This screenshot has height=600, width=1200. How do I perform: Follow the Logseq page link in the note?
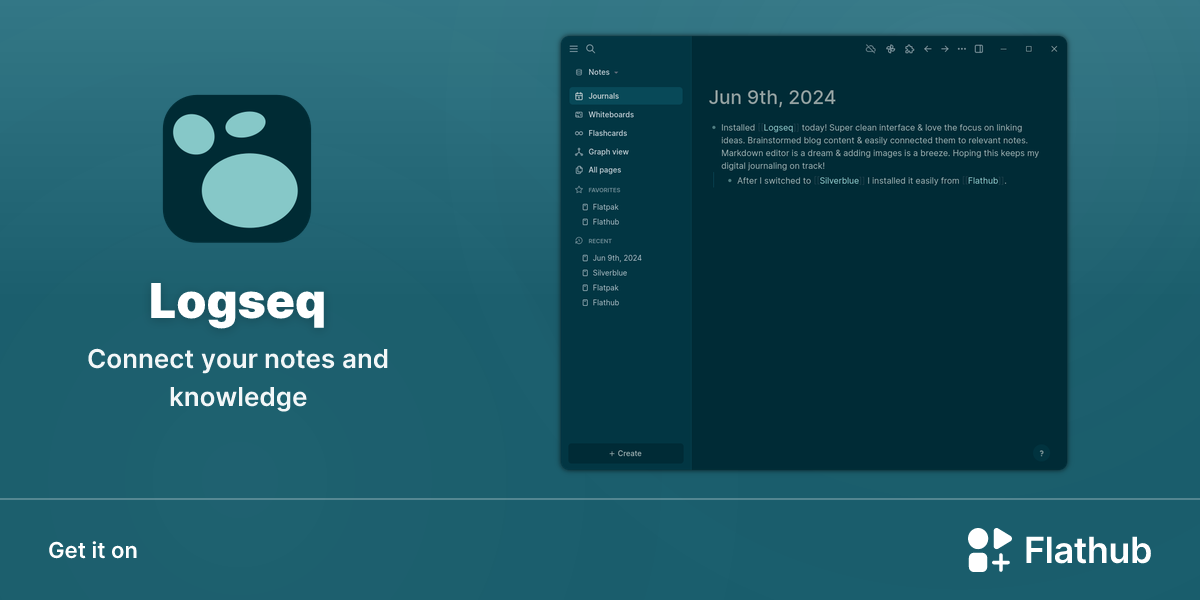click(x=778, y=128)
